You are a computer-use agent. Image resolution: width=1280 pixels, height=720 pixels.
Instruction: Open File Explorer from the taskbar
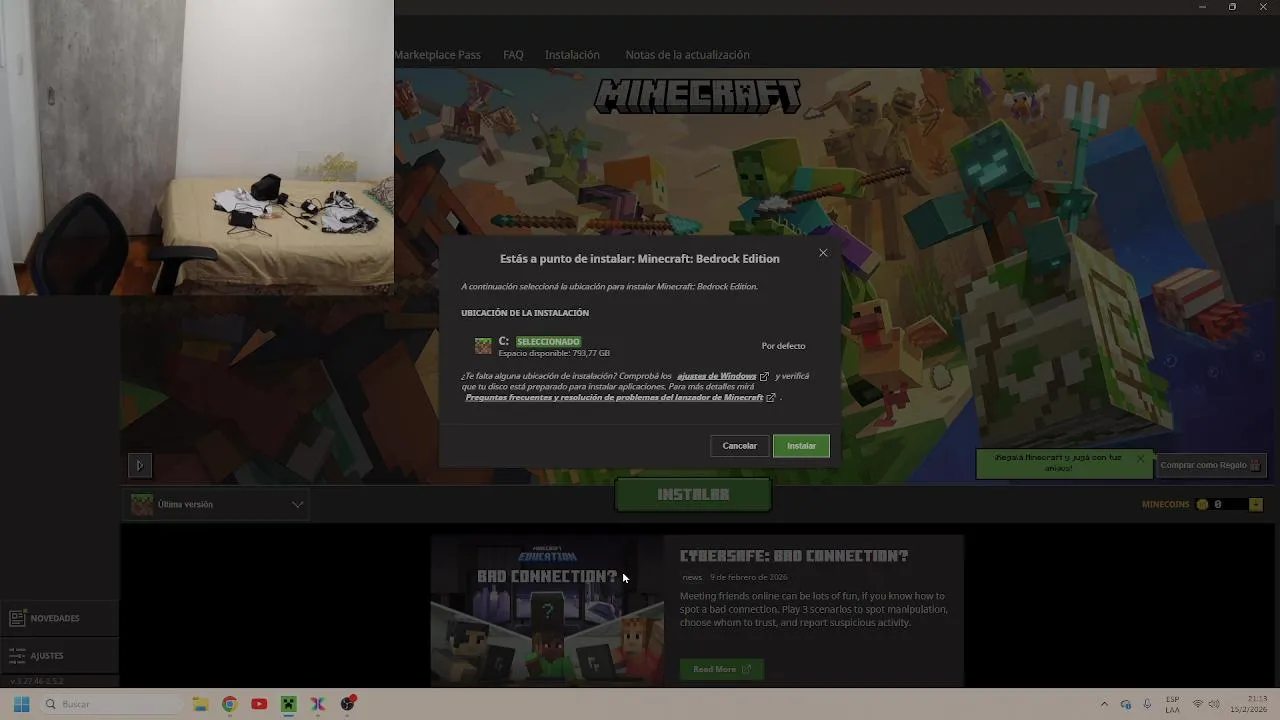(x=200, y=704)
